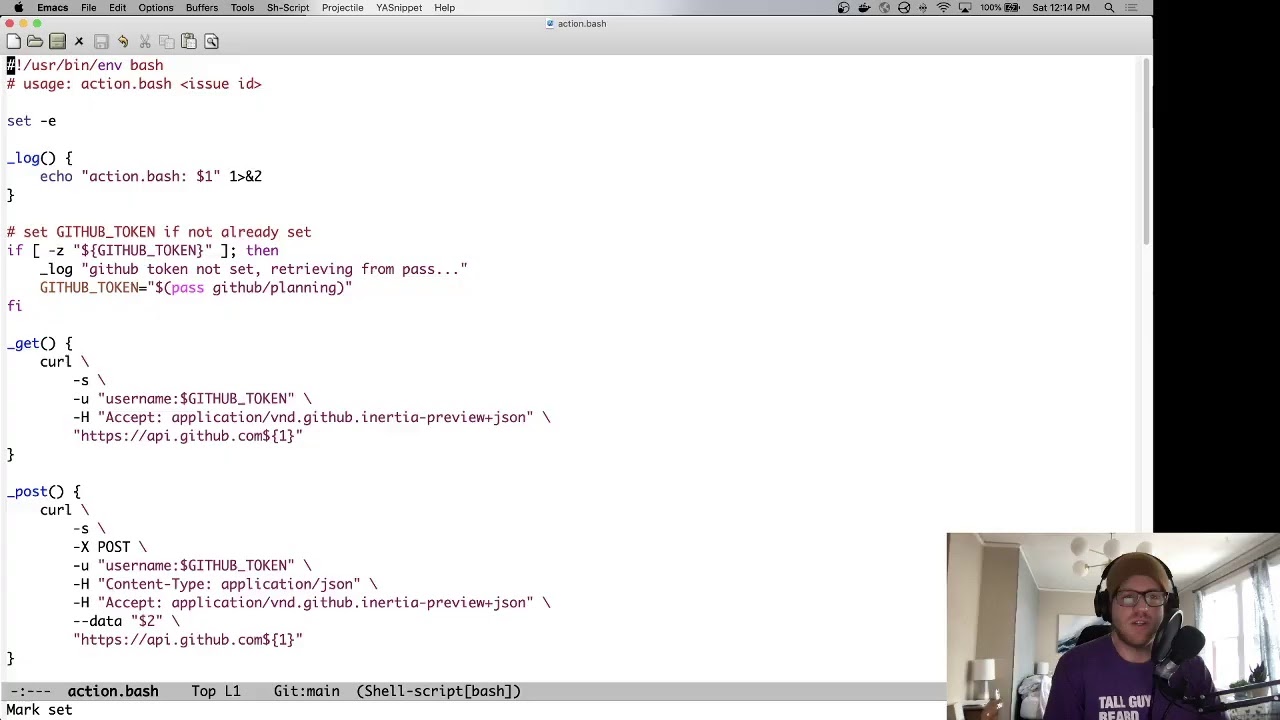Open the File menu
Image resolution: width=1280 pixels, height=720 pixels.
point(89,8)
